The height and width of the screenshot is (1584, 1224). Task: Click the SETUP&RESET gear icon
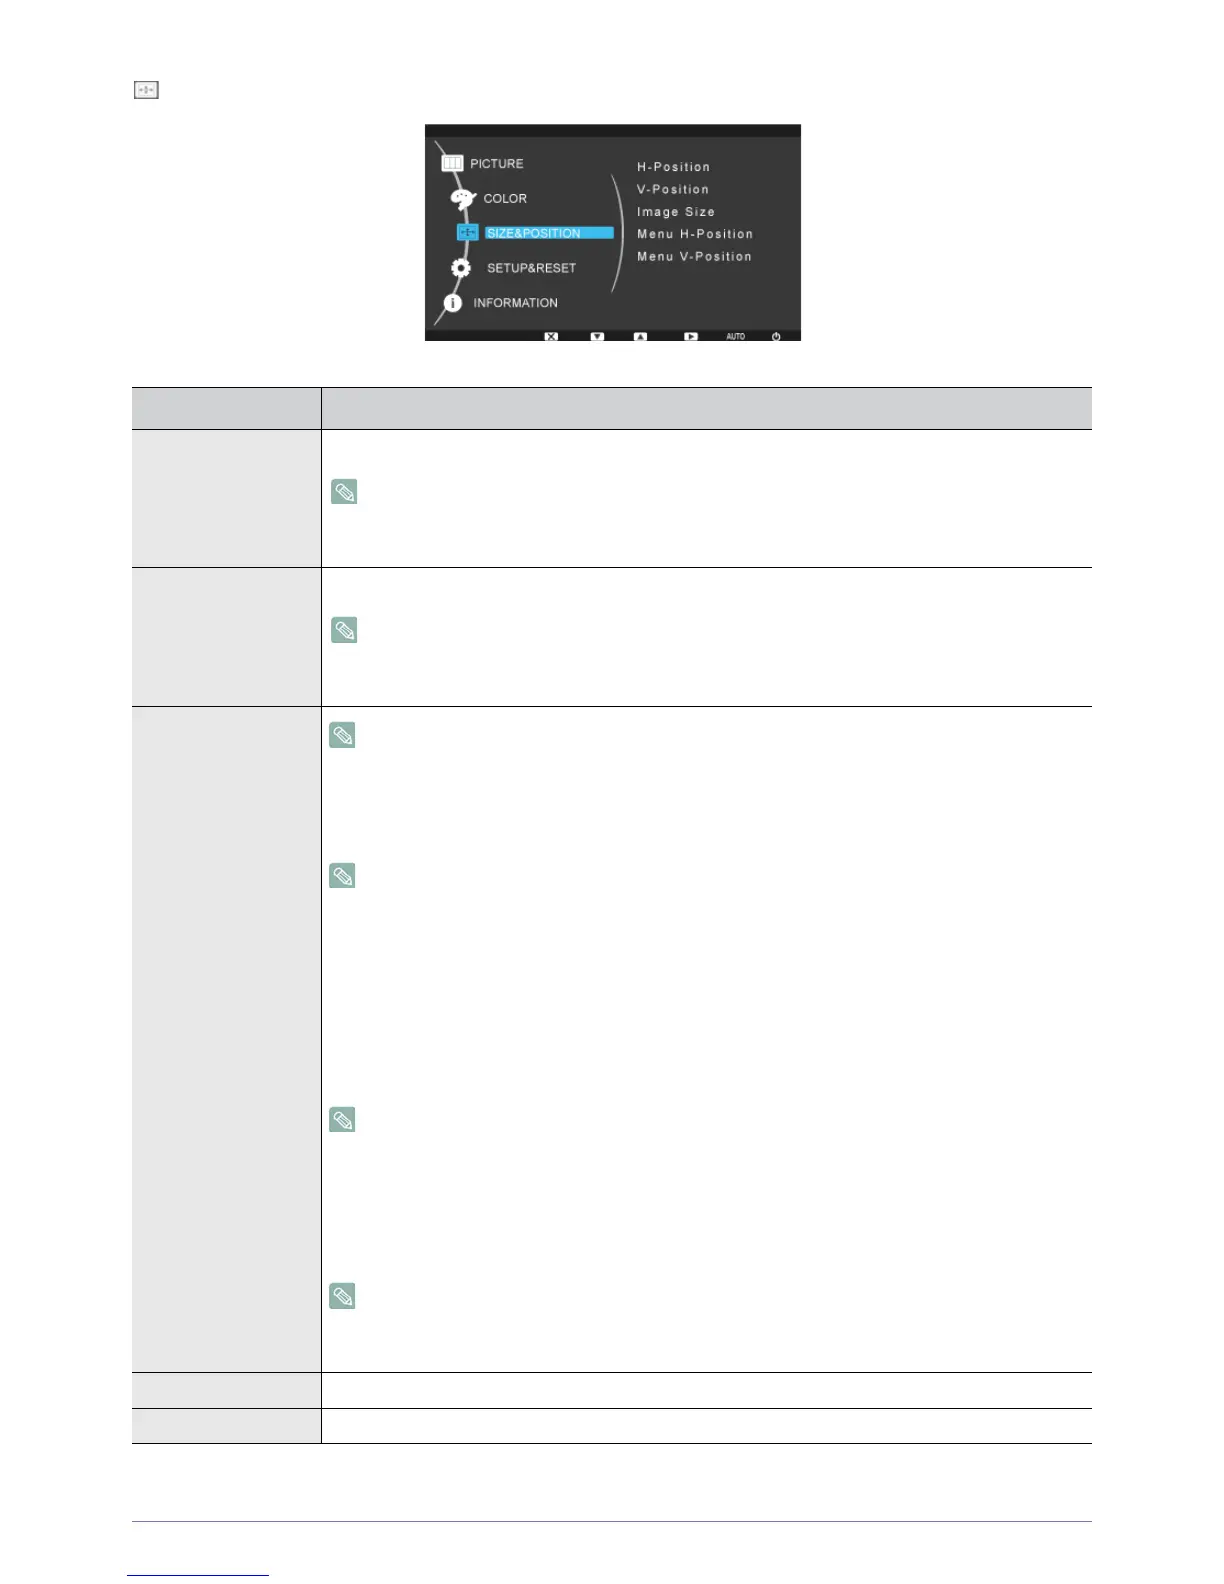tap(461, 268)
